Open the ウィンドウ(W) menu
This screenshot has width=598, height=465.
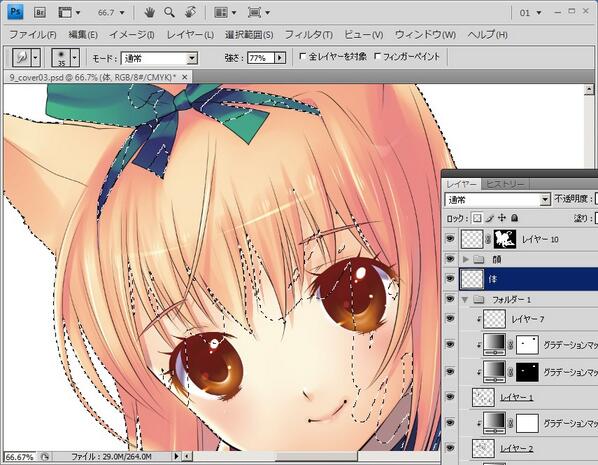click(425, 35)
